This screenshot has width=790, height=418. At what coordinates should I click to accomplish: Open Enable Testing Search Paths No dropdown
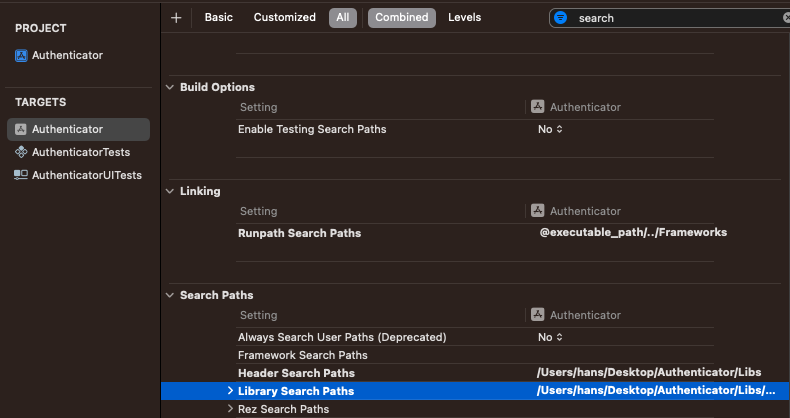550,130
